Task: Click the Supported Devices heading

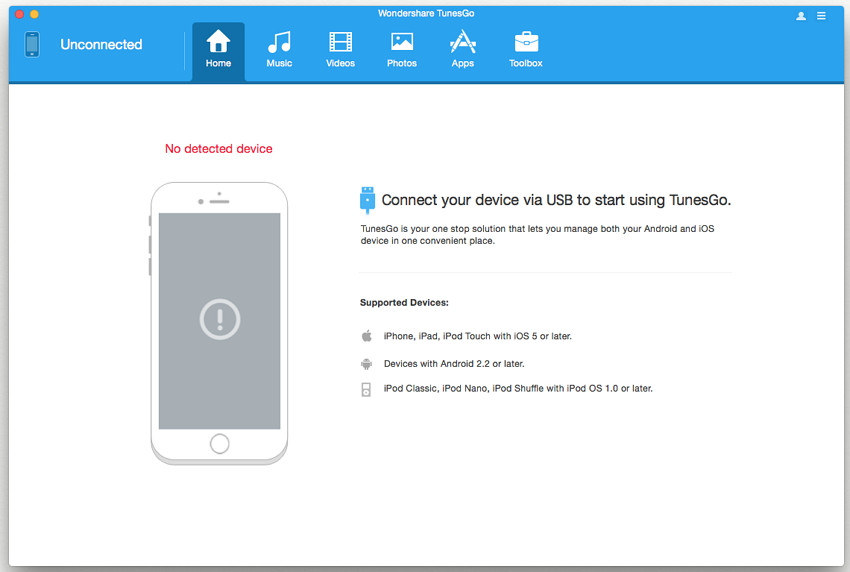Action: pos(404,302)
